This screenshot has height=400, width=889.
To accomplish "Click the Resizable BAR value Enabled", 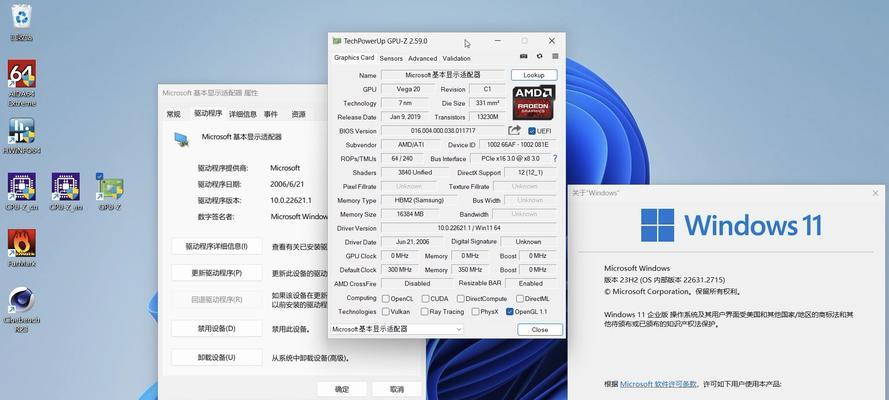I will click(531, 283).
